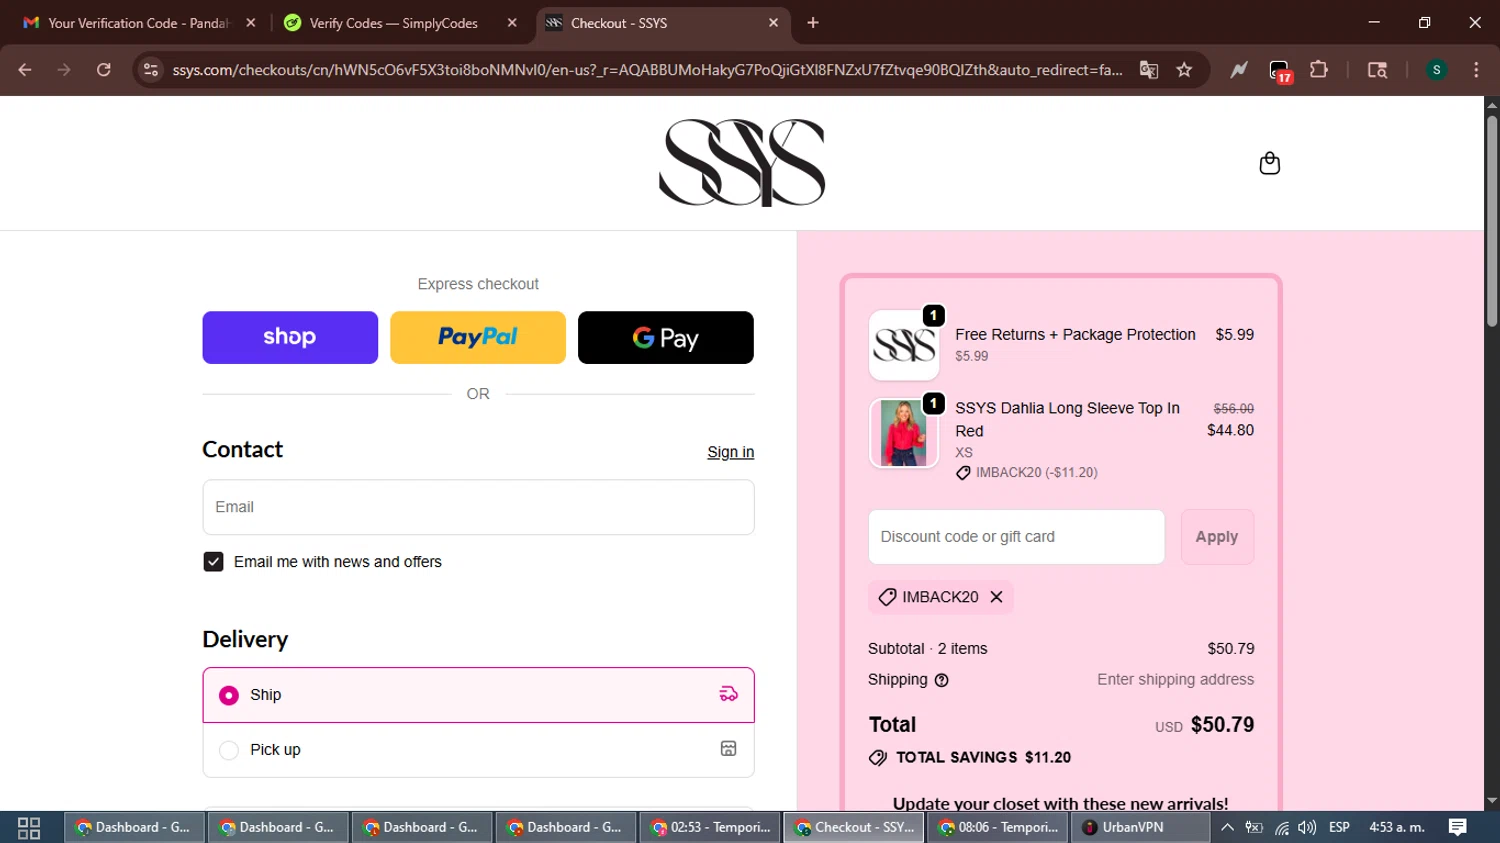The image size is (1500, 843).
Task: Open the lightning-bolt extension icon
Action: coord(1239,70)
